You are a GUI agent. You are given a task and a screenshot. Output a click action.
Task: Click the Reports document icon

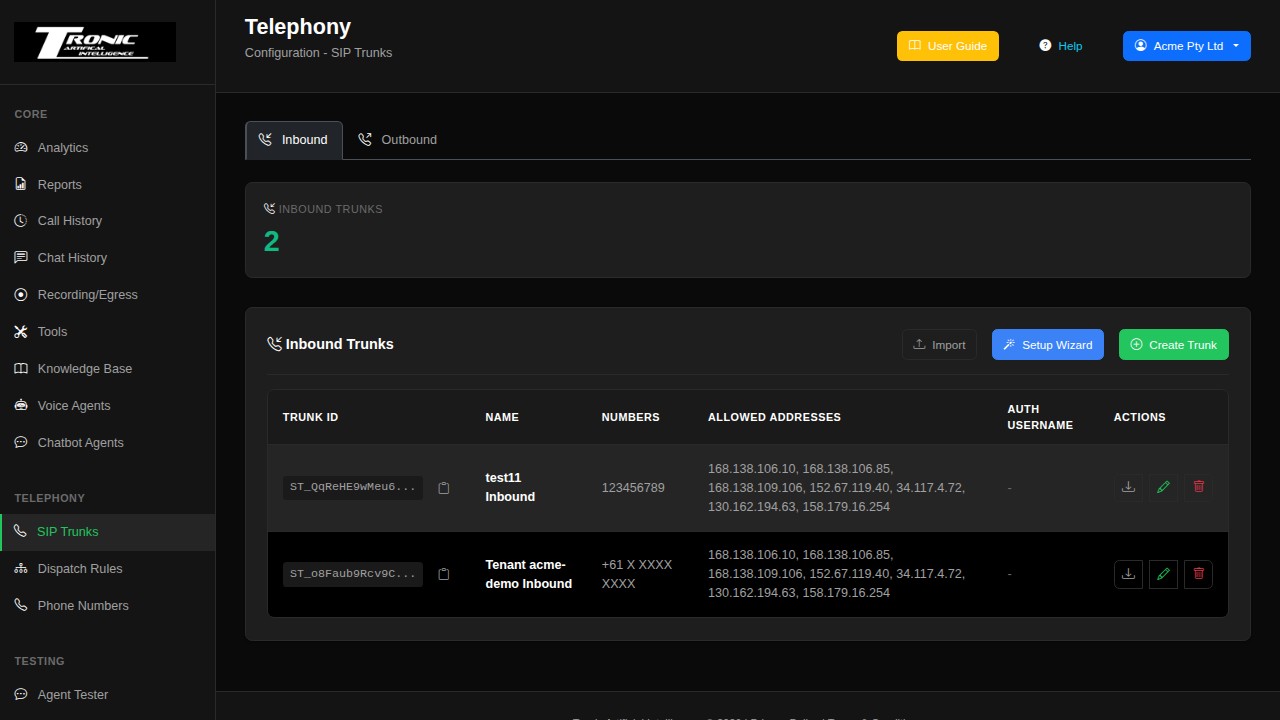point(21,185)
